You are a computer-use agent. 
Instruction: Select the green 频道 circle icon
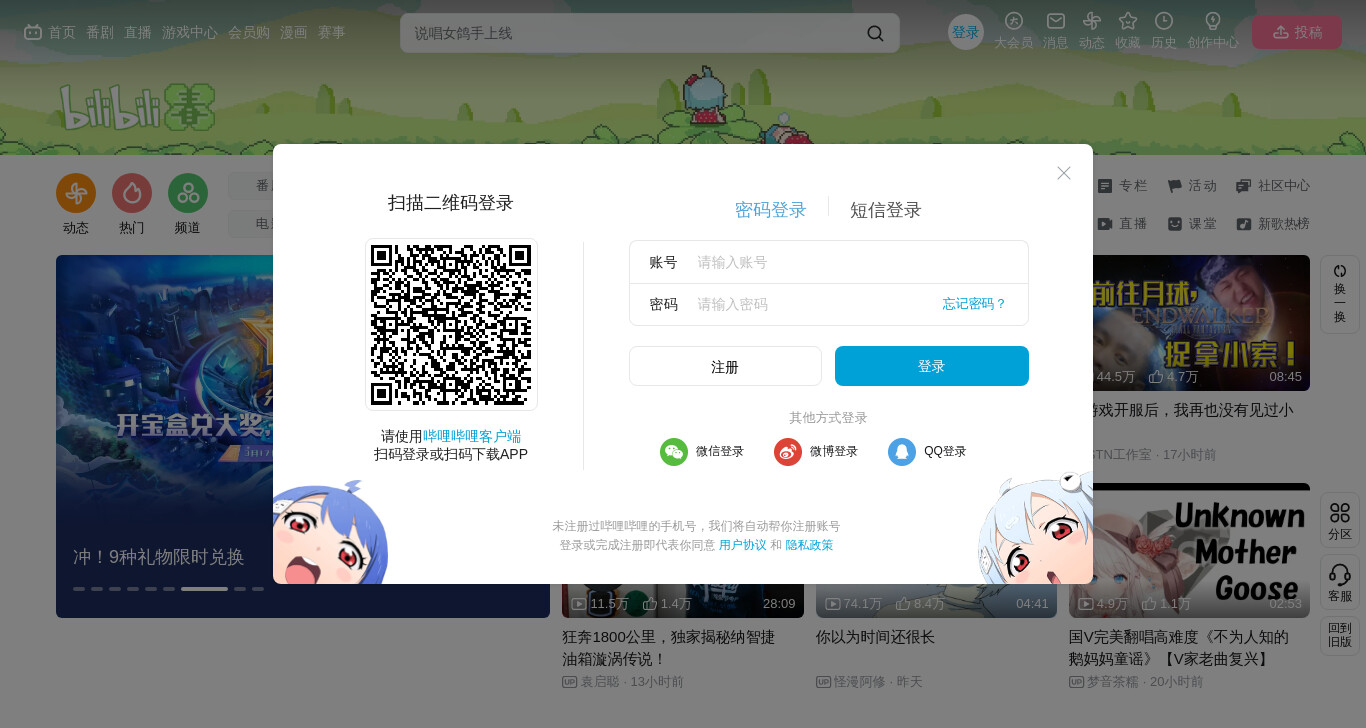point(188,193)
